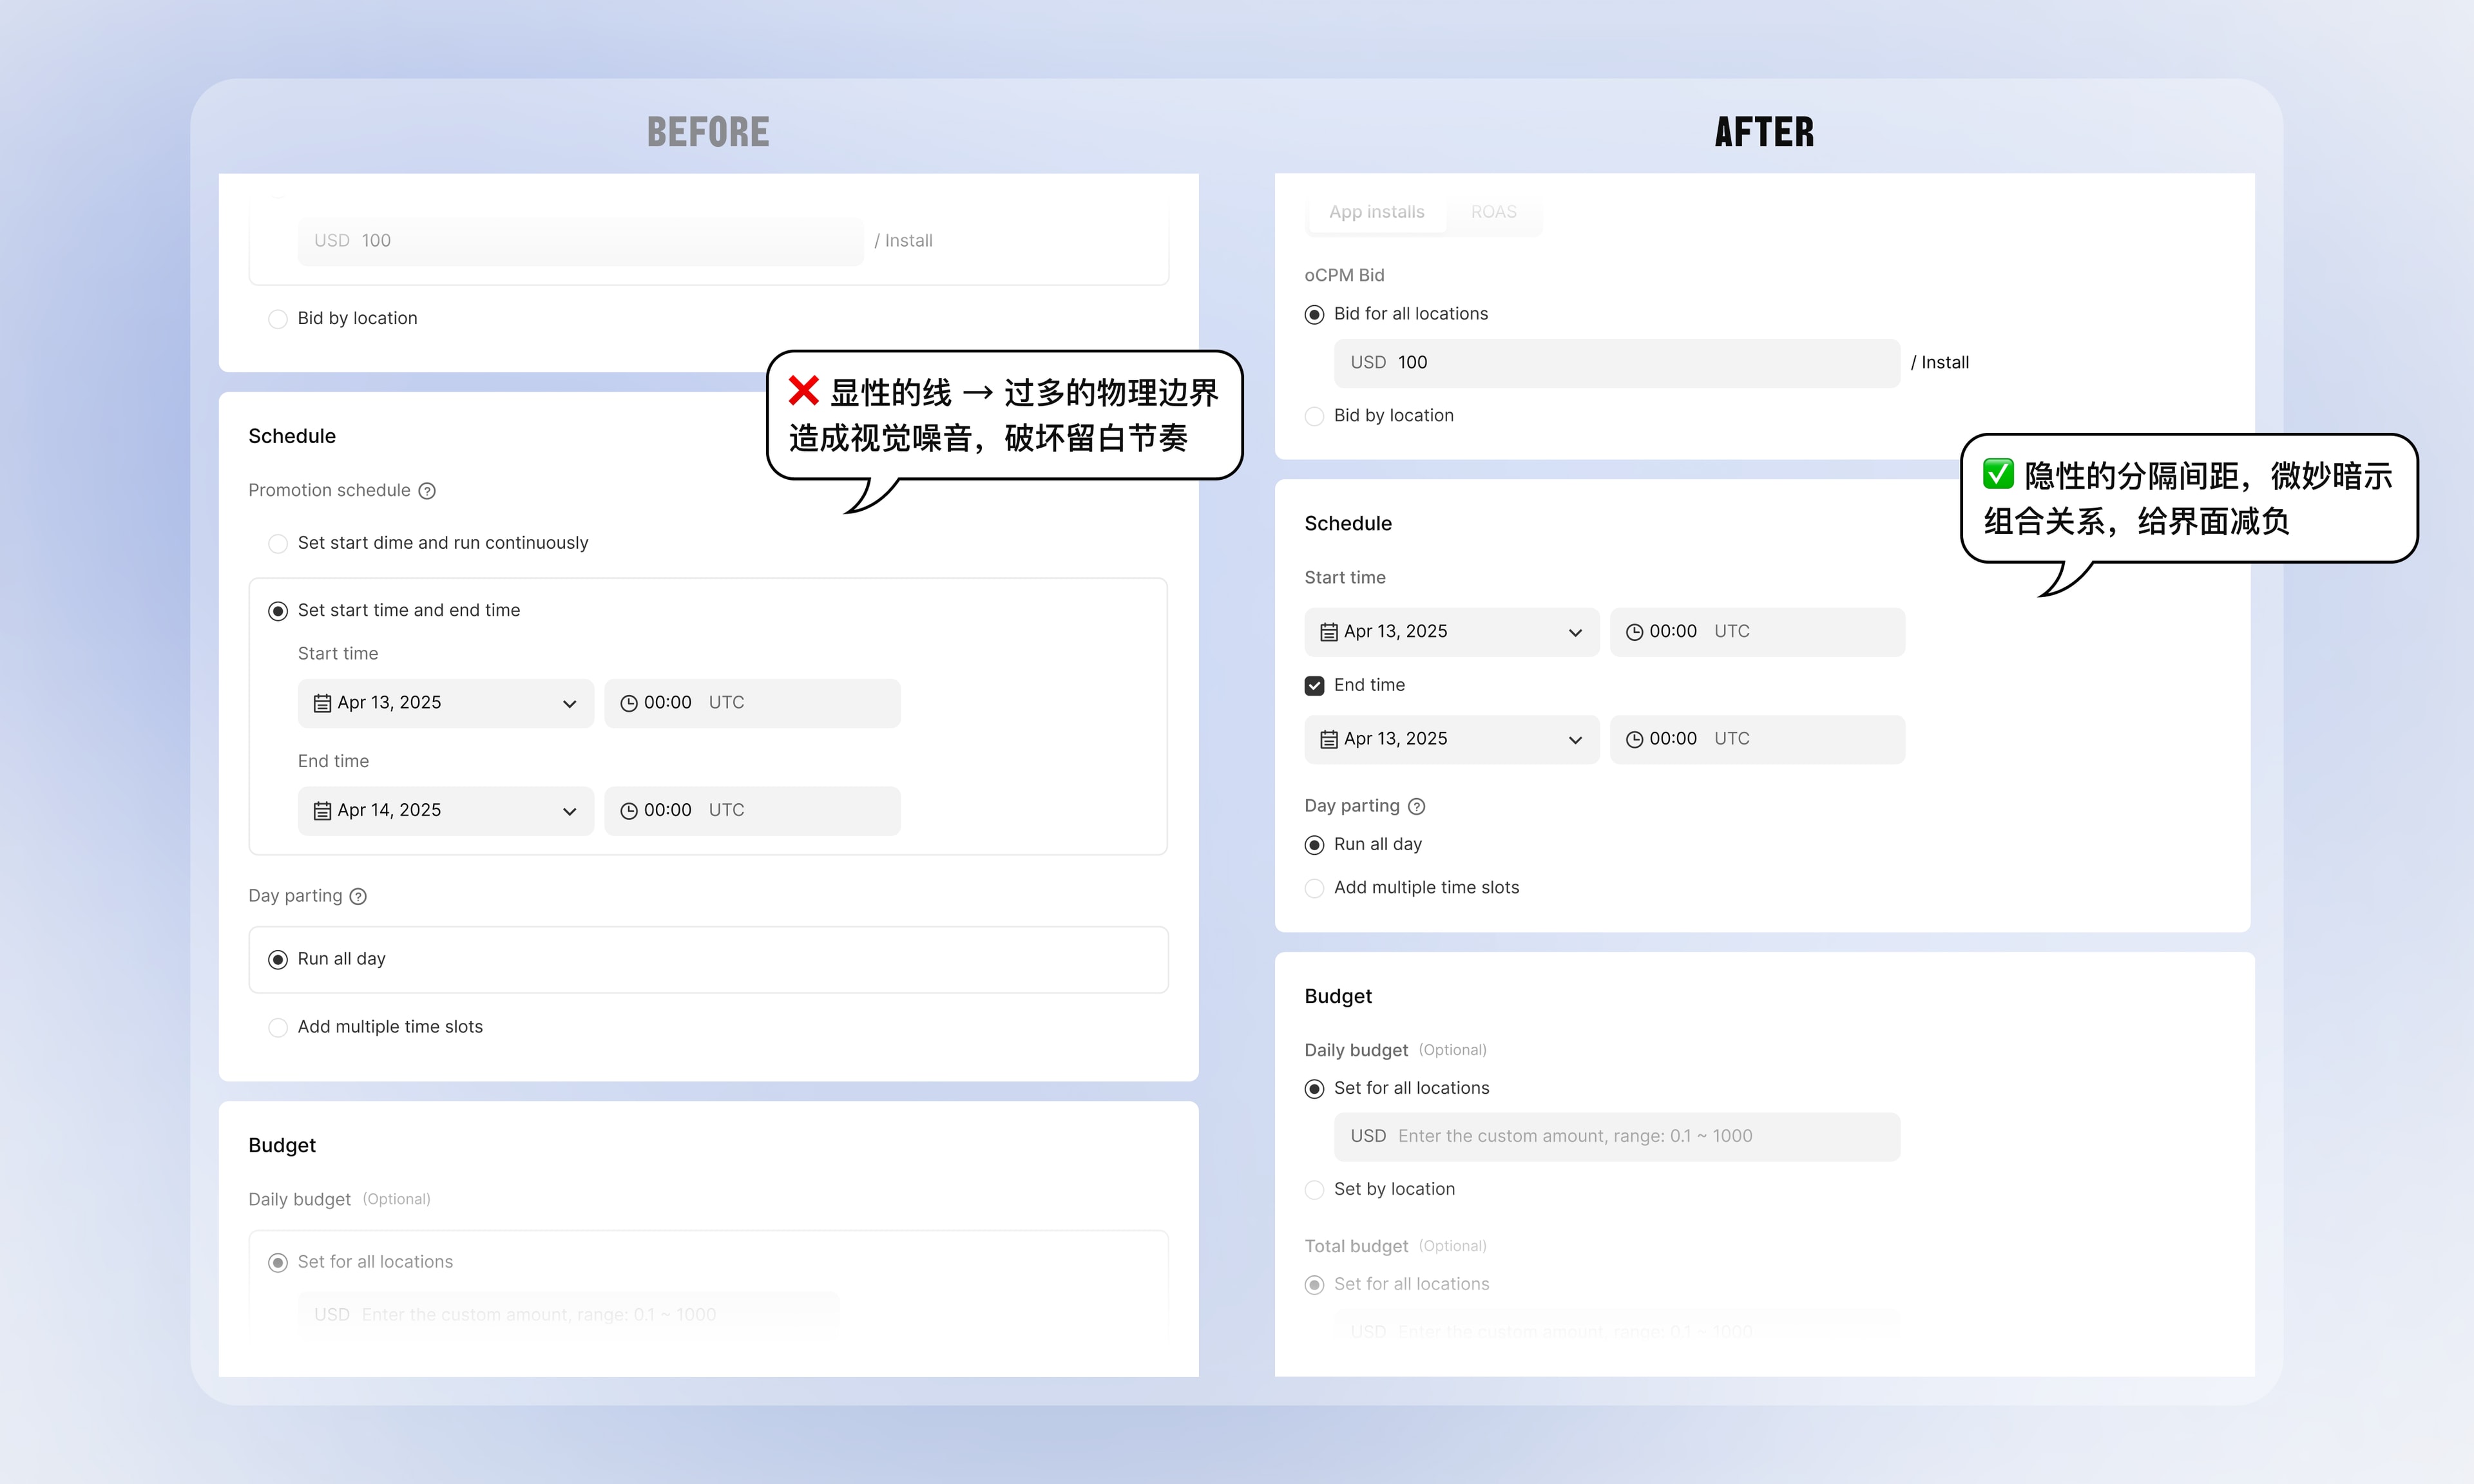Open AFTER End time date dropdown
This screenshot has height=1484, width=2474.
coord(1452,740)
